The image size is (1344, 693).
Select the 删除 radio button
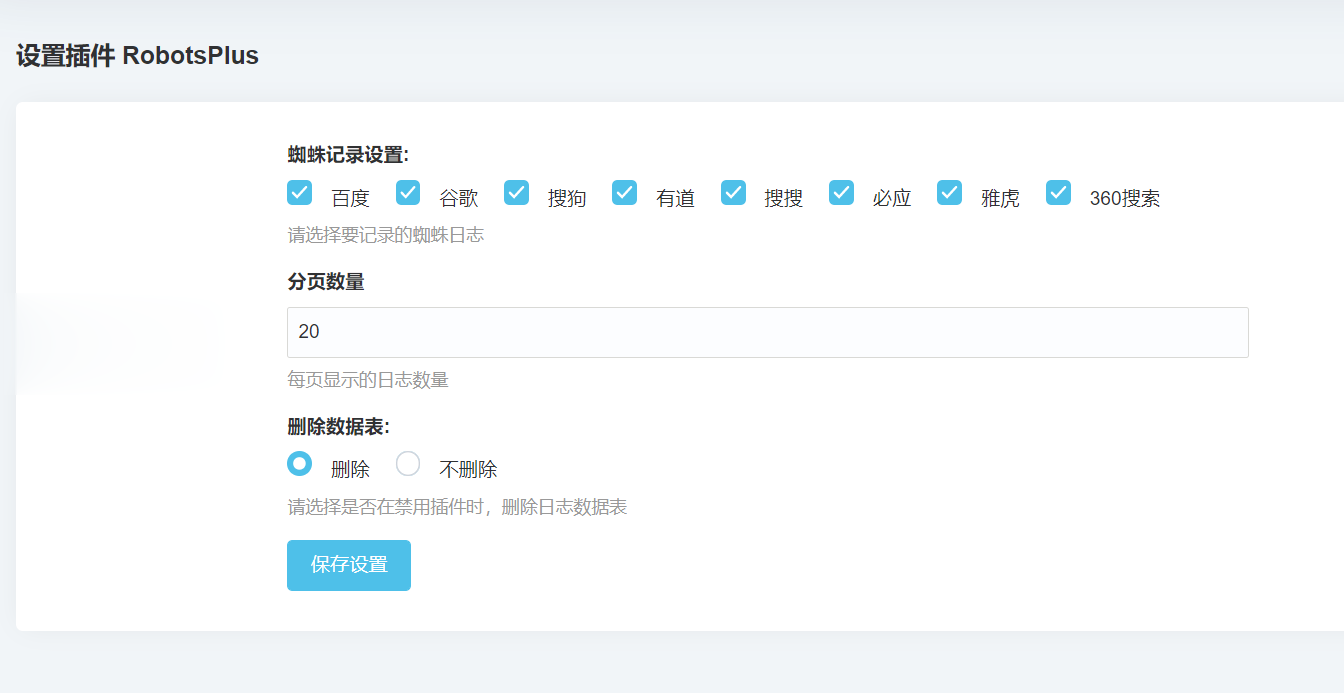(x=299, y=463)
